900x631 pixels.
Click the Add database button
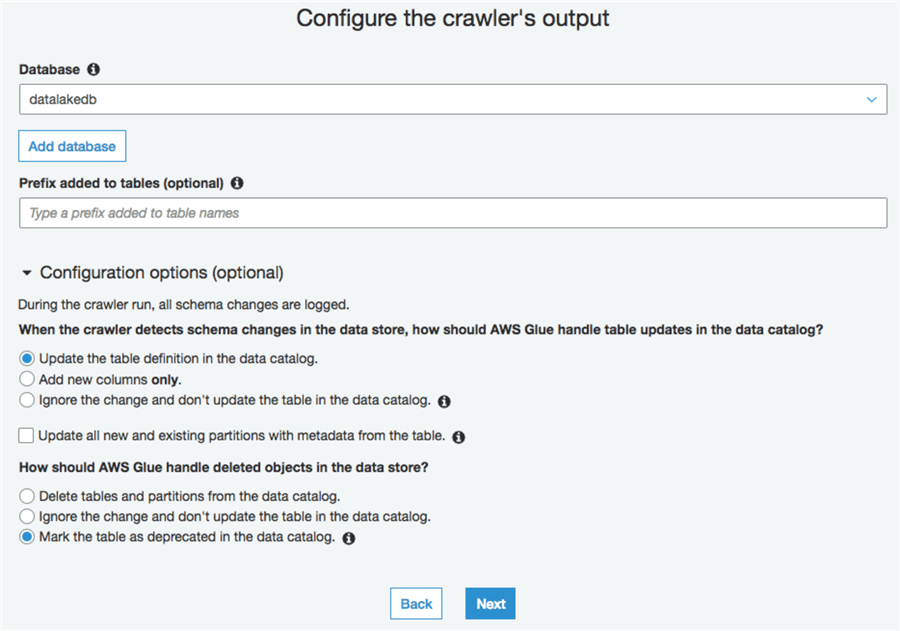[x=72, y=146]
